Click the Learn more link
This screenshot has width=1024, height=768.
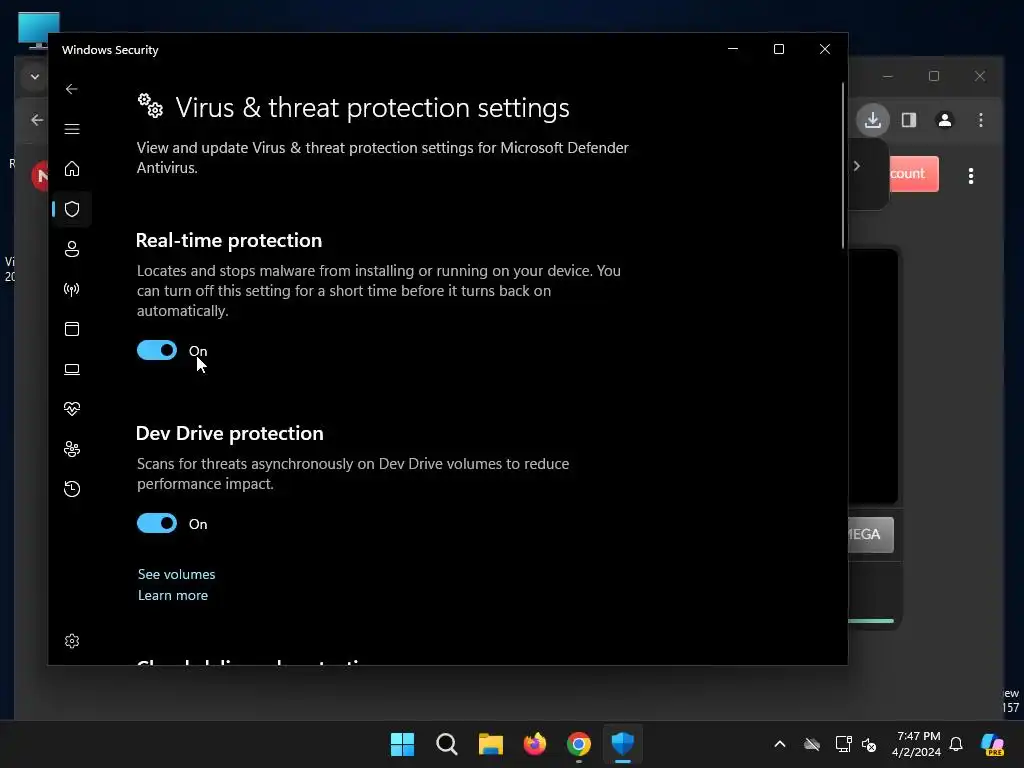[173, 595]
